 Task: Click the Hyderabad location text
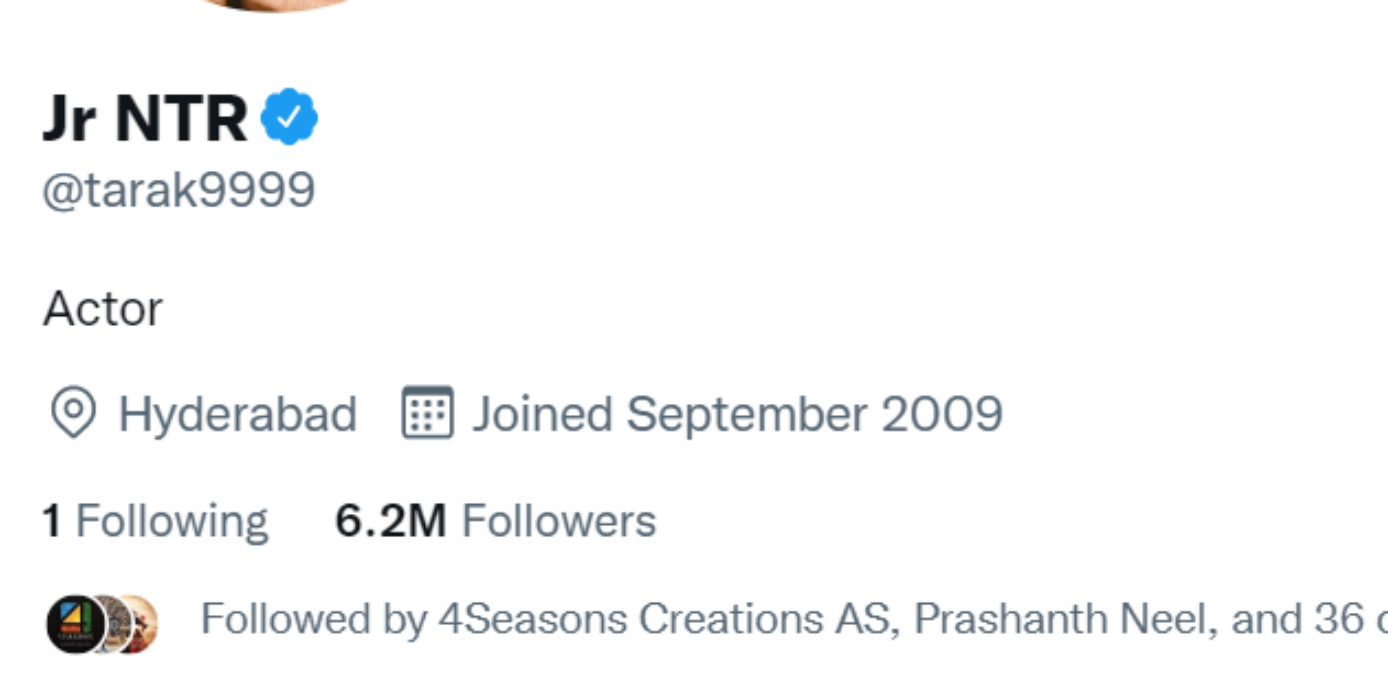tap(237, 414)
